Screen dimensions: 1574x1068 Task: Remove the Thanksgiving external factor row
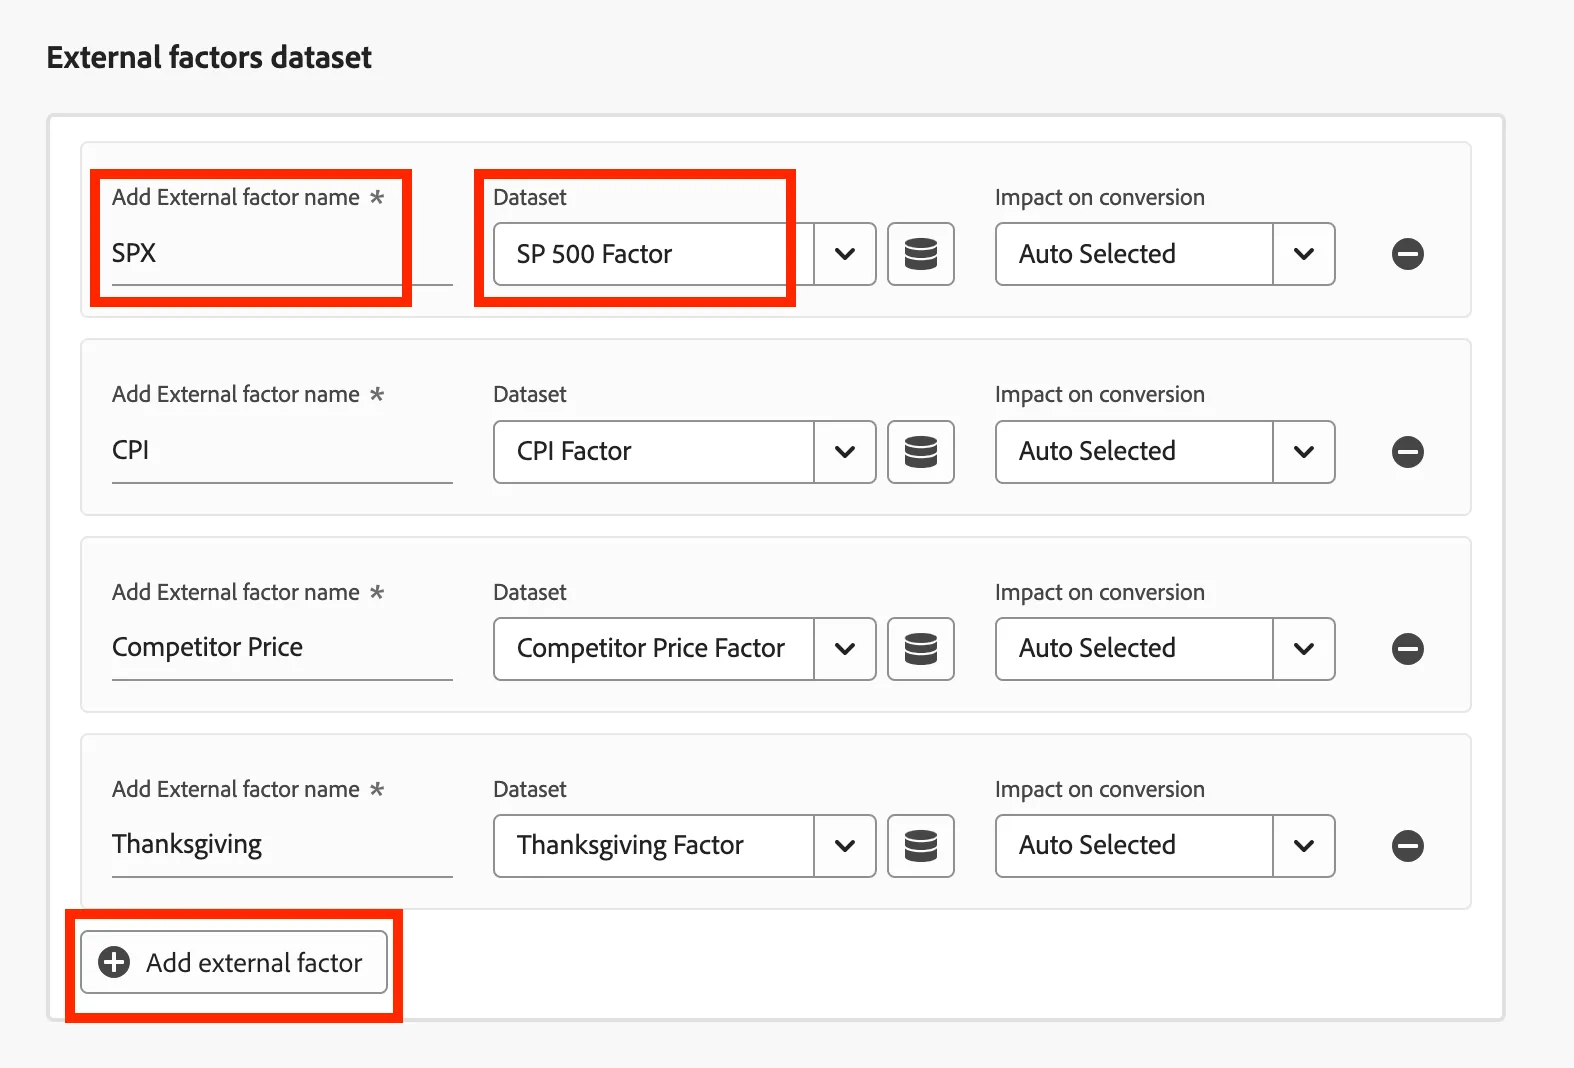[1408, 846]
